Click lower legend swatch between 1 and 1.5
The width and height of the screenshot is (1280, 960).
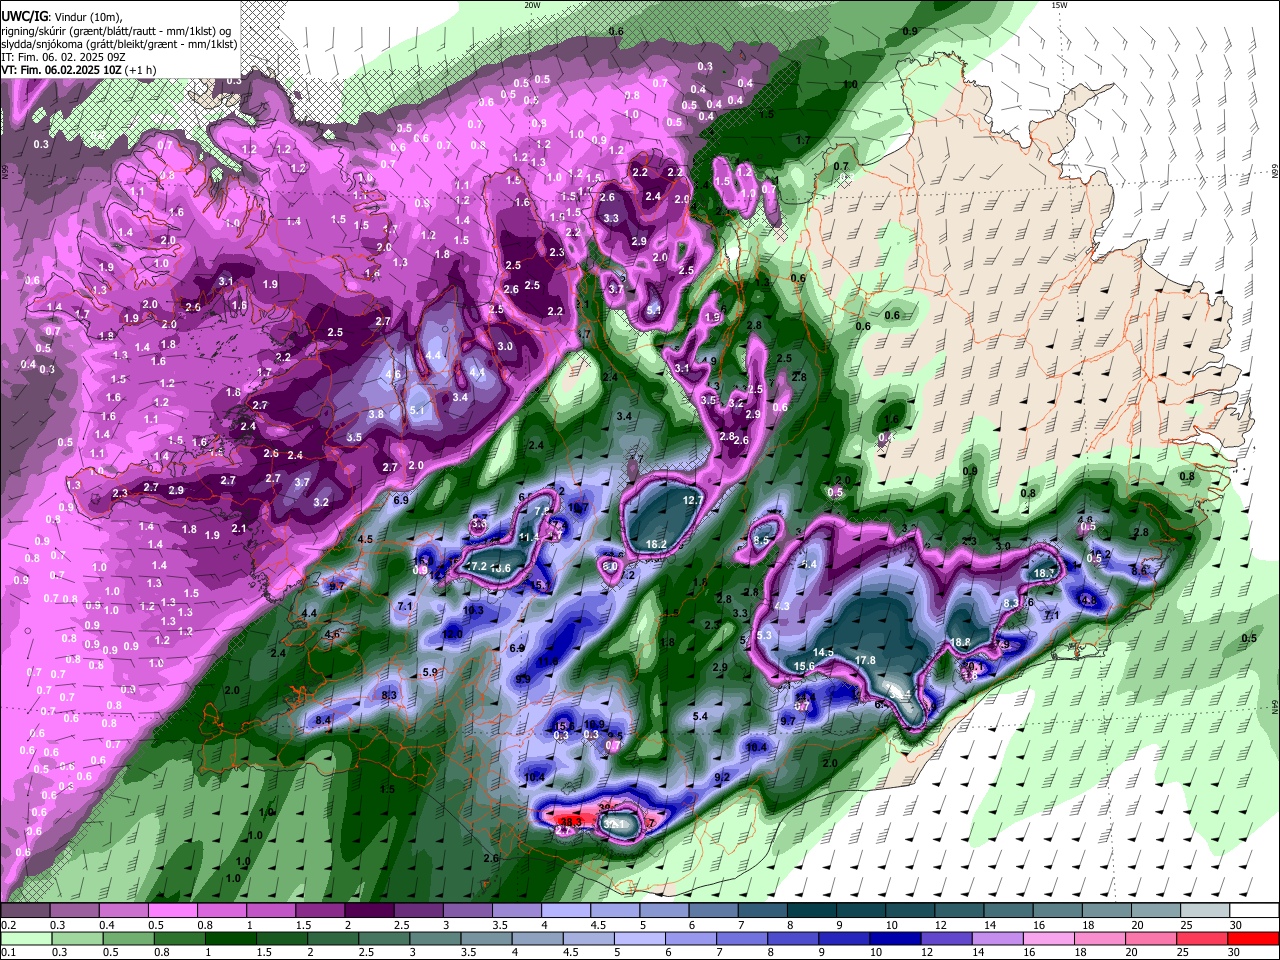(231, 938)
